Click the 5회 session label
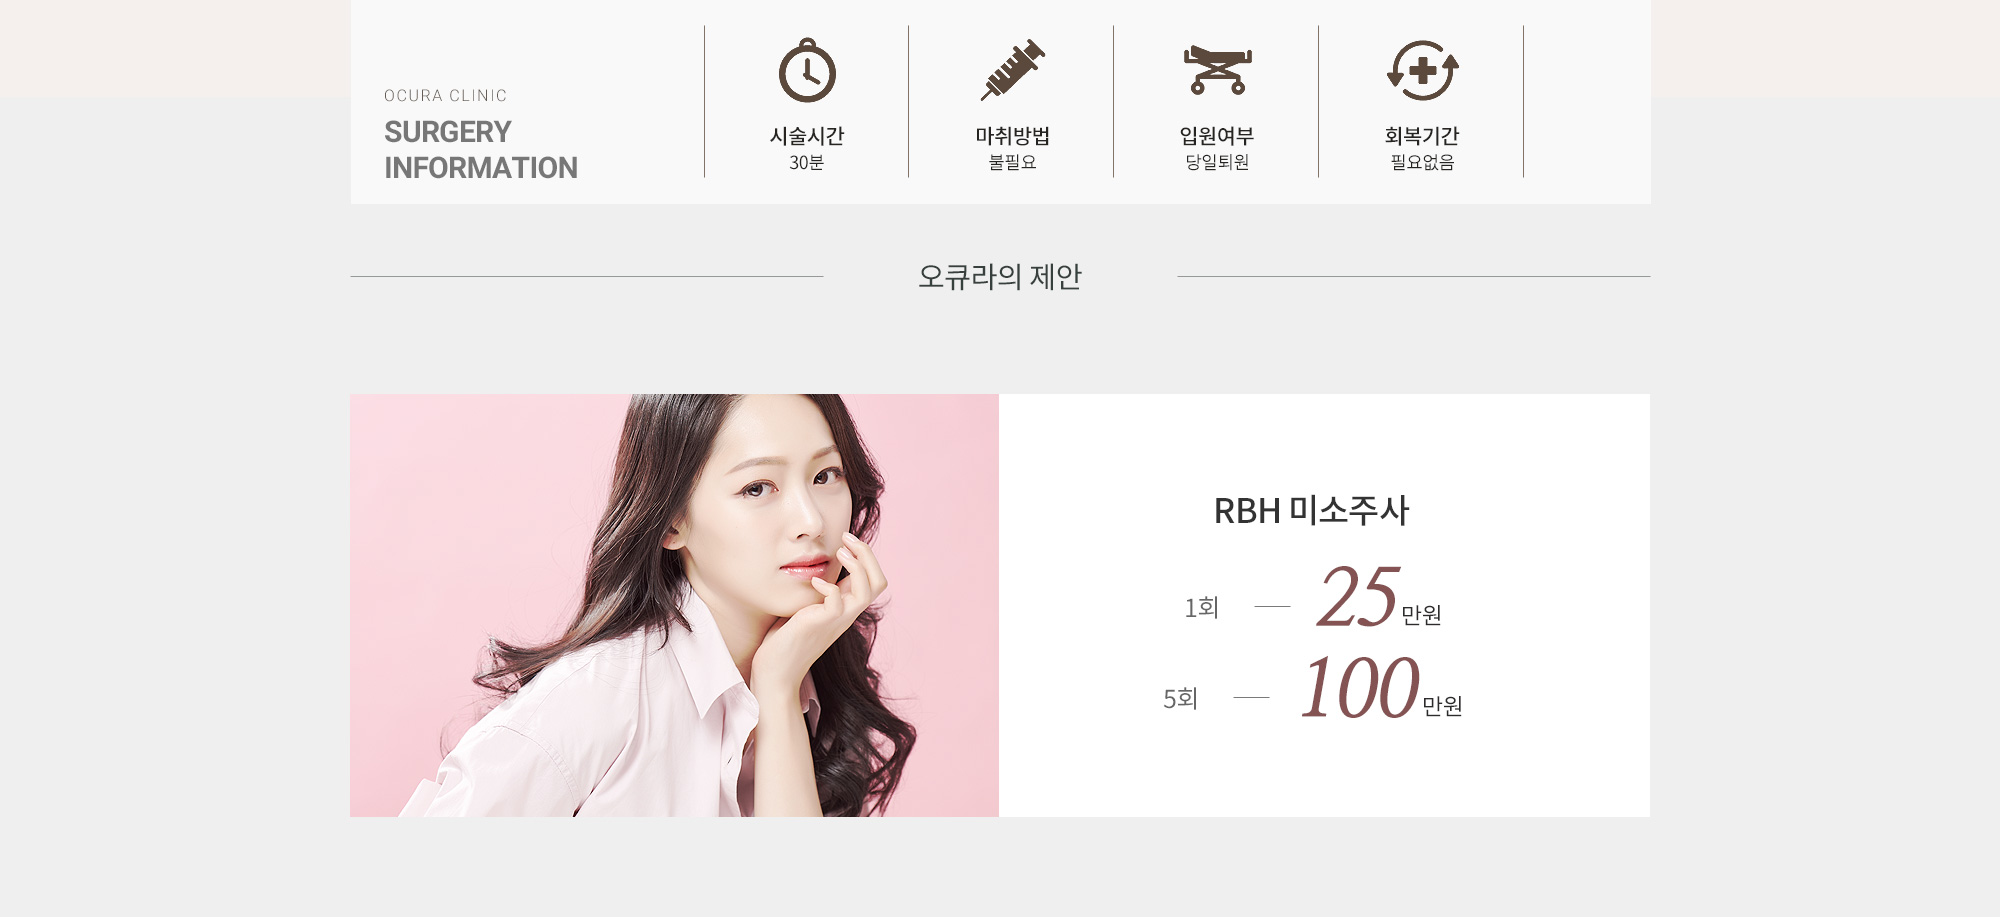Viewport: 2000px width, 917px height. 1180,698
